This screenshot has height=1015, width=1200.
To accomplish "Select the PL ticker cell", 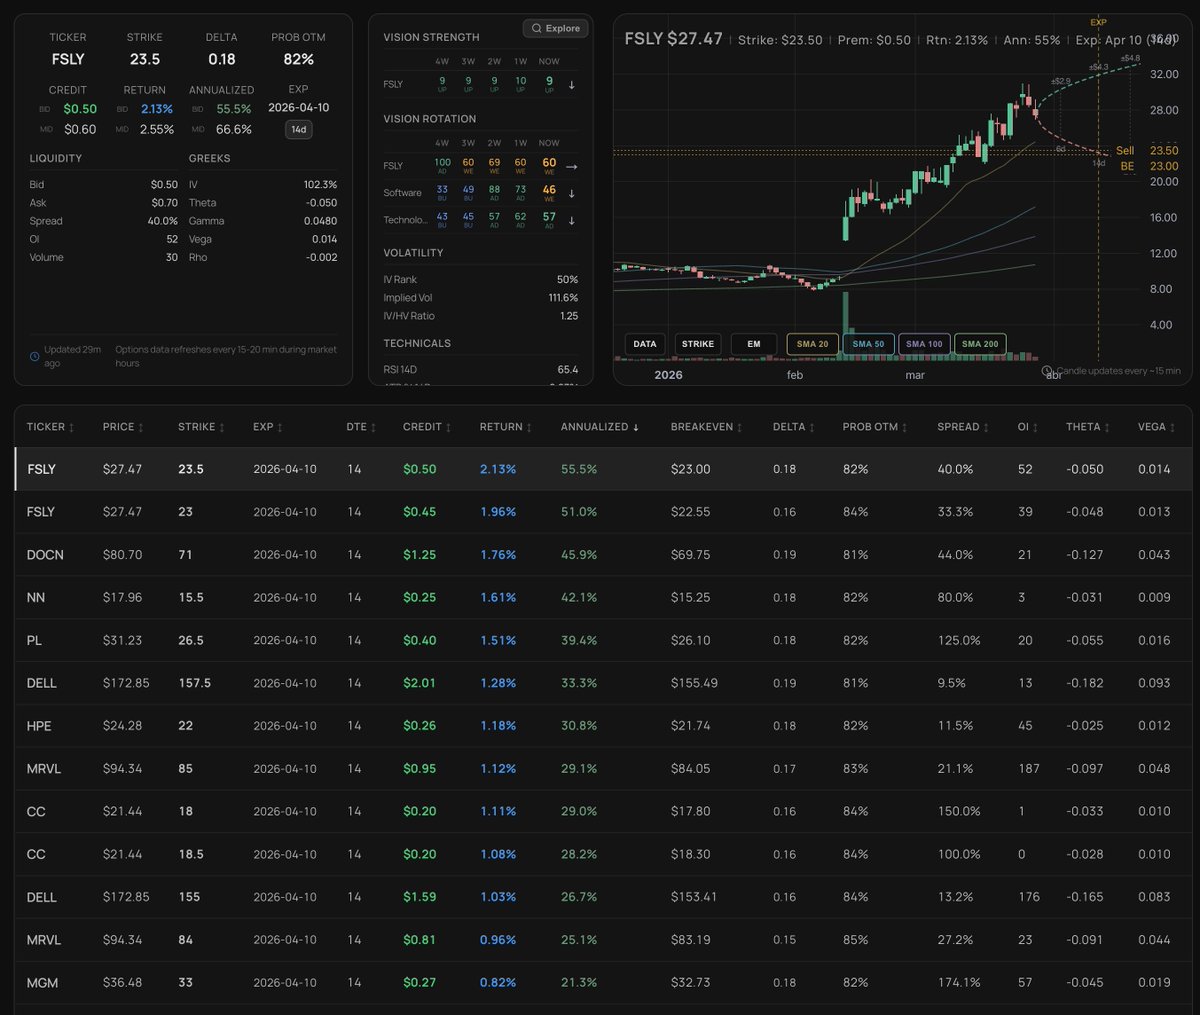I will [x=34, y=641].
